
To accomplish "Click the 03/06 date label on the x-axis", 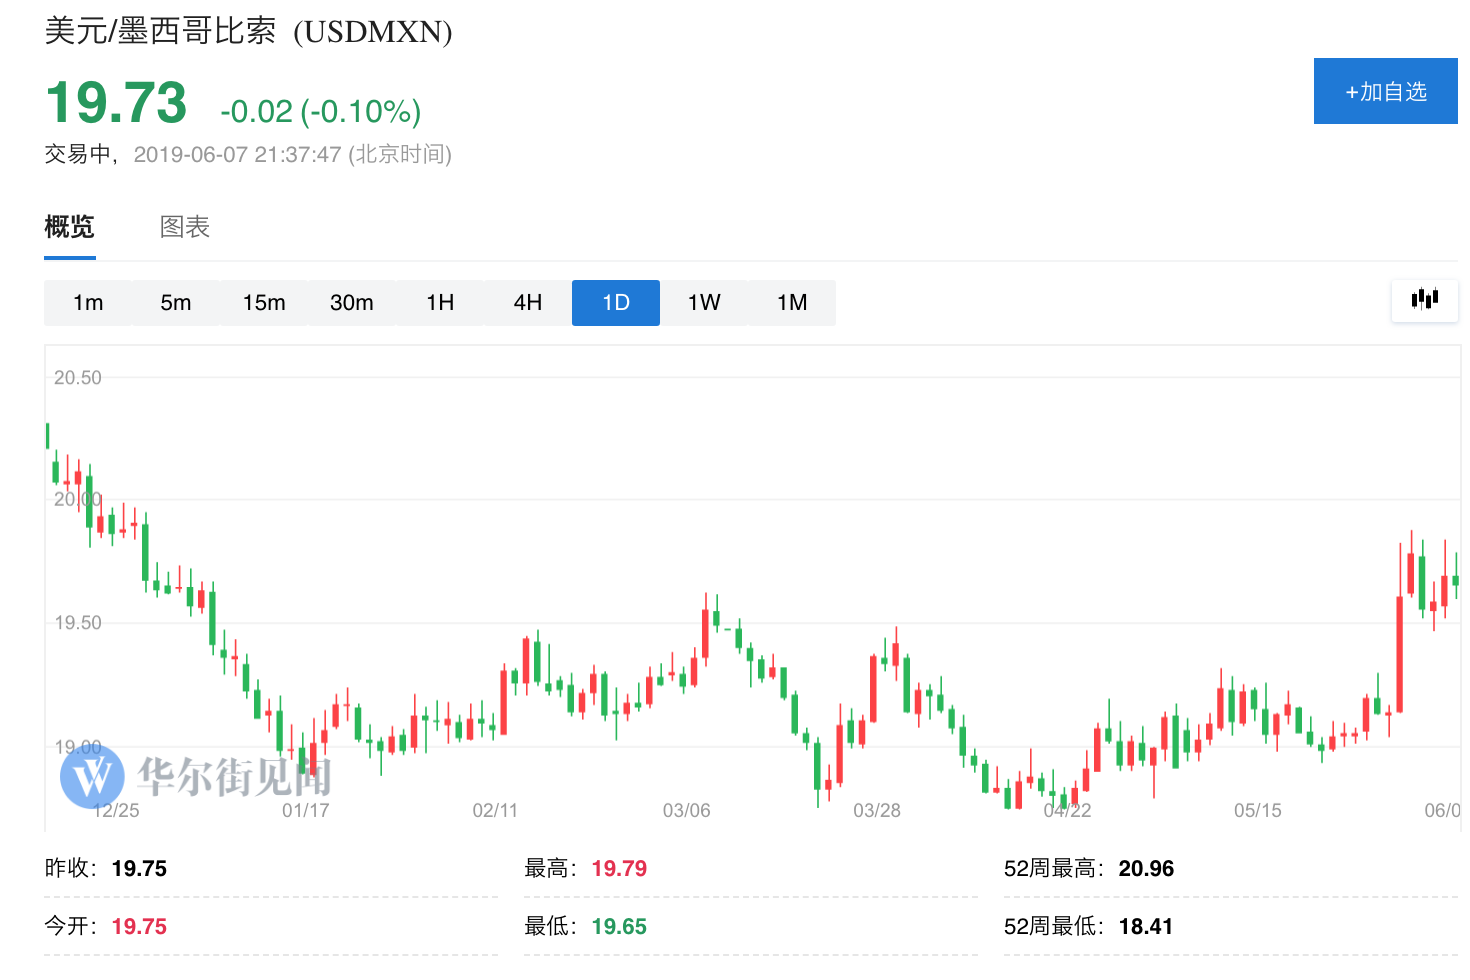I will (686, 810).
